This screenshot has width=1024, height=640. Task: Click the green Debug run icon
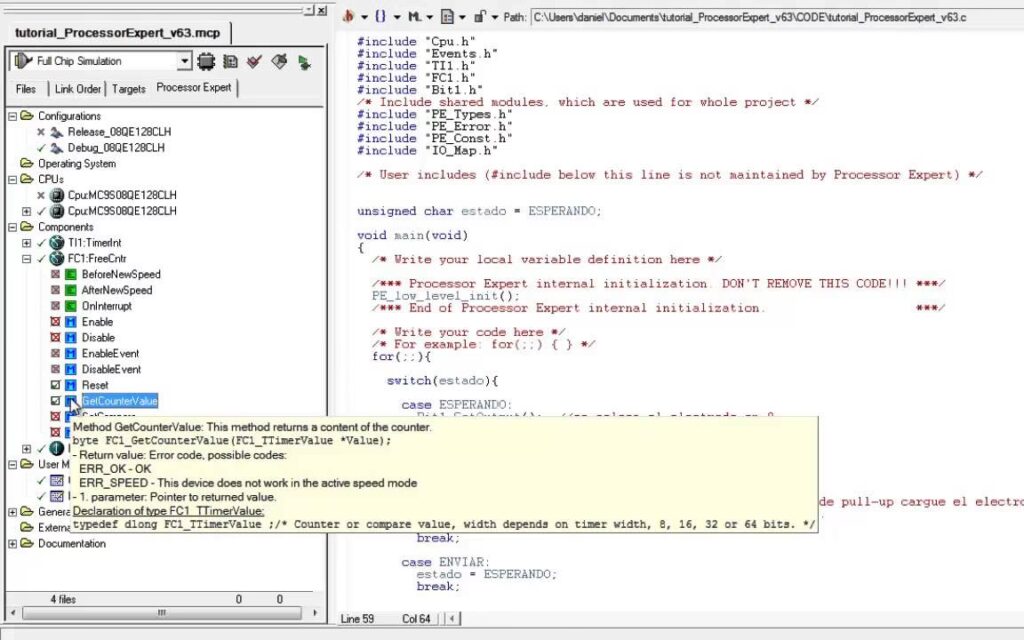coord(303,62)
